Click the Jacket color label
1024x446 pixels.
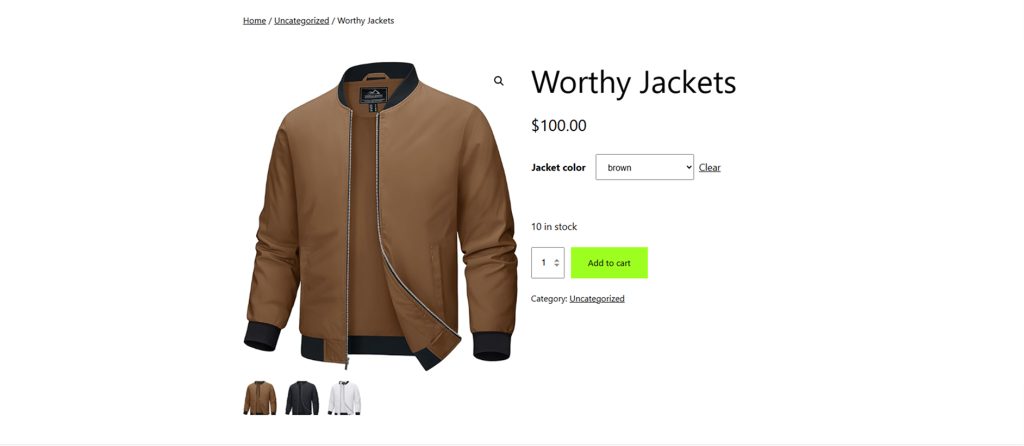coord(558,168)
